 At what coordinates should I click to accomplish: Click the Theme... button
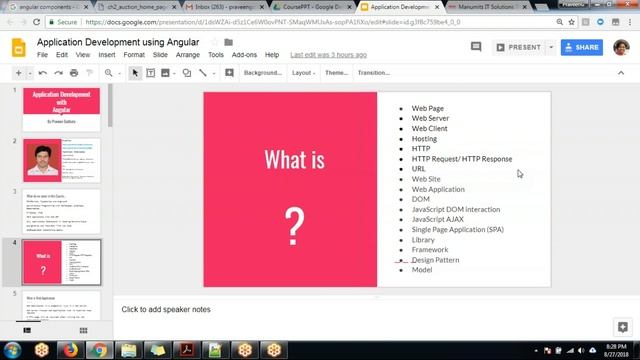[336, 73]
